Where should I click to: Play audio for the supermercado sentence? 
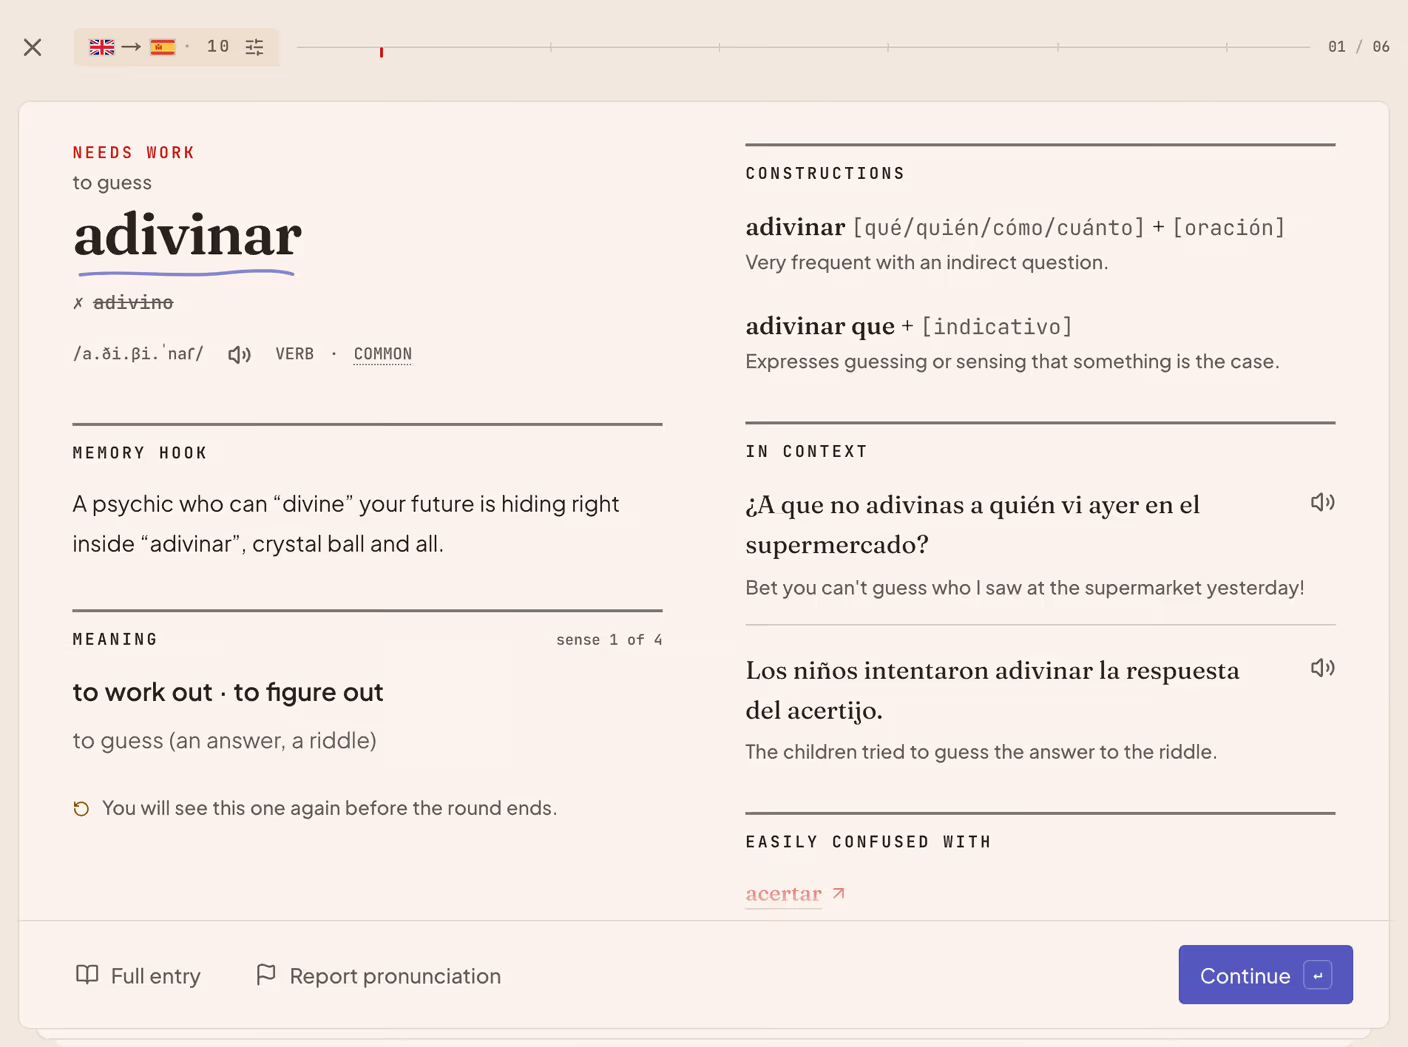coord(1322,502)
